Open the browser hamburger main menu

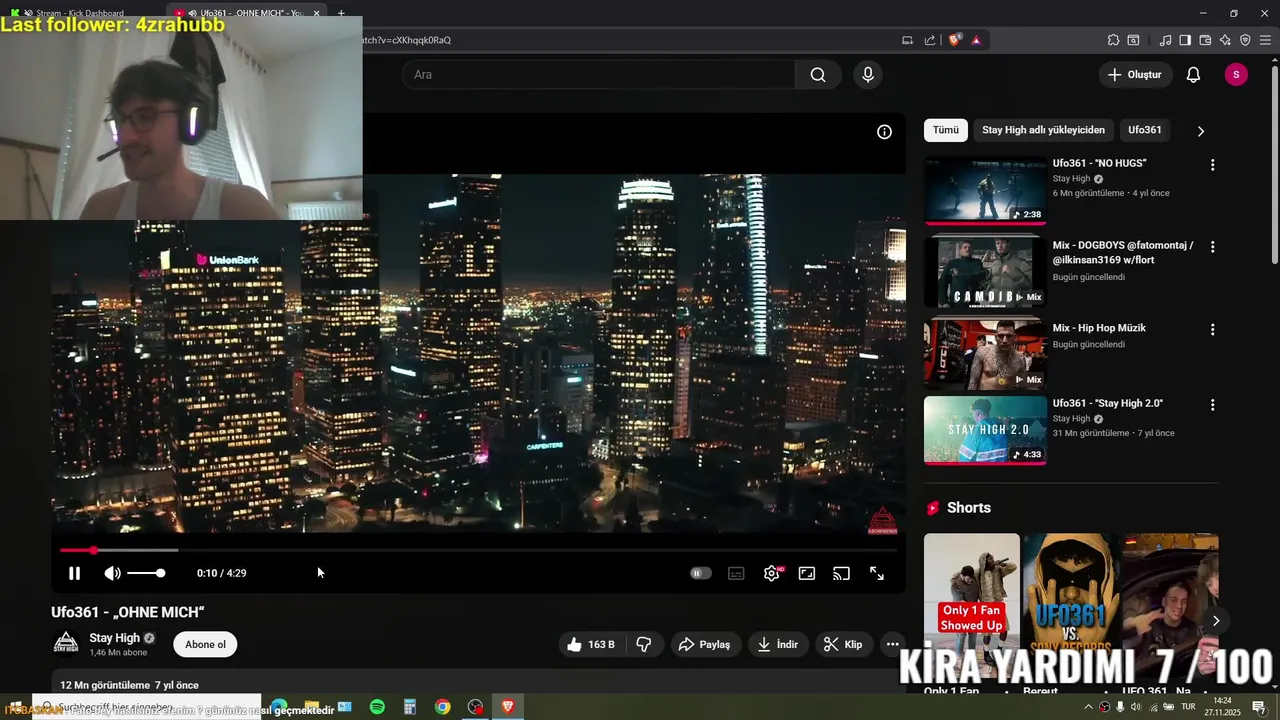click(x=1265, y=40)
